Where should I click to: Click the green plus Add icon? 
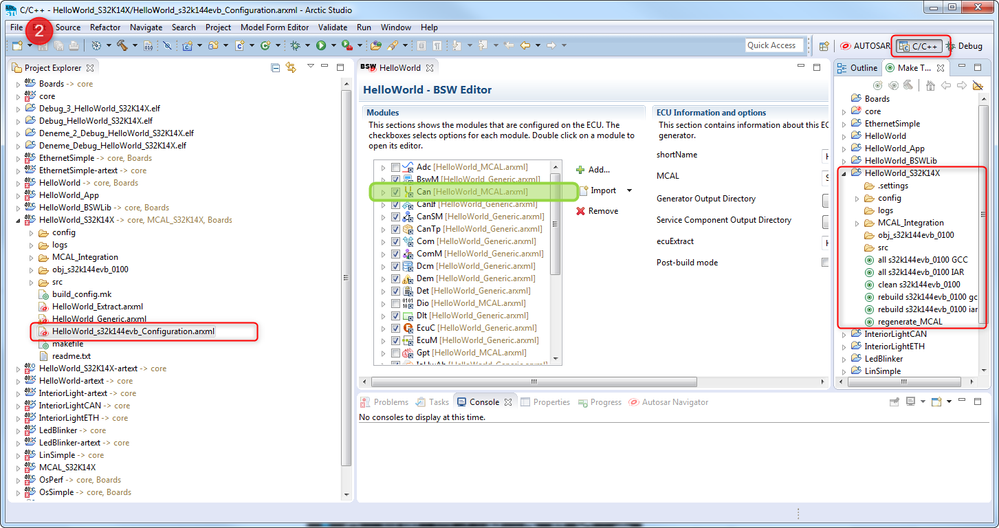pyautogui.click(x=580, y=169)
